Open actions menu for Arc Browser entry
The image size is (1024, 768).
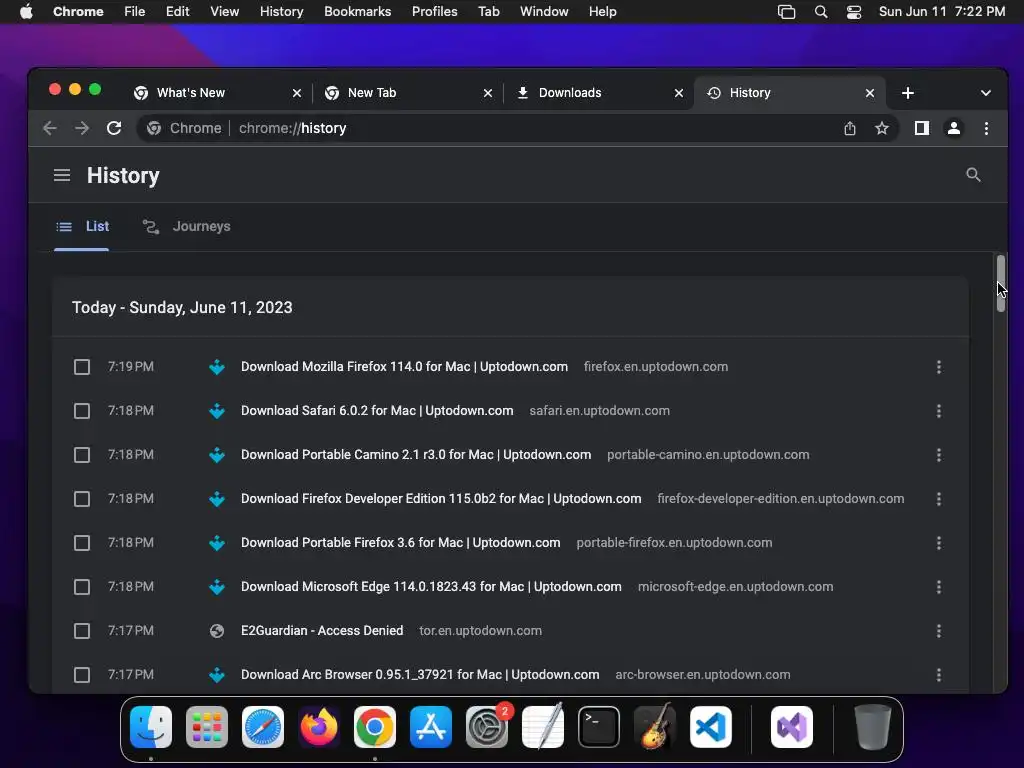click(938, 675)
